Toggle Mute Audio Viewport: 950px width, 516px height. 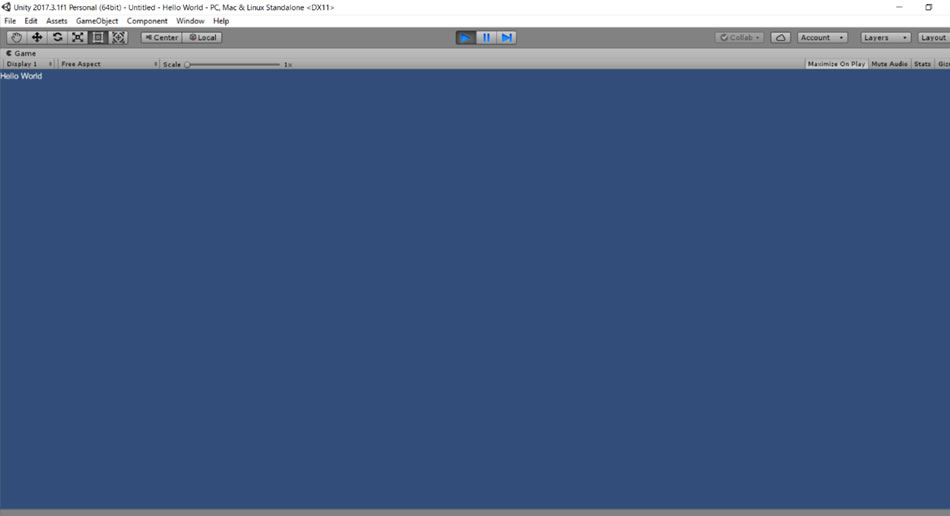889,64
